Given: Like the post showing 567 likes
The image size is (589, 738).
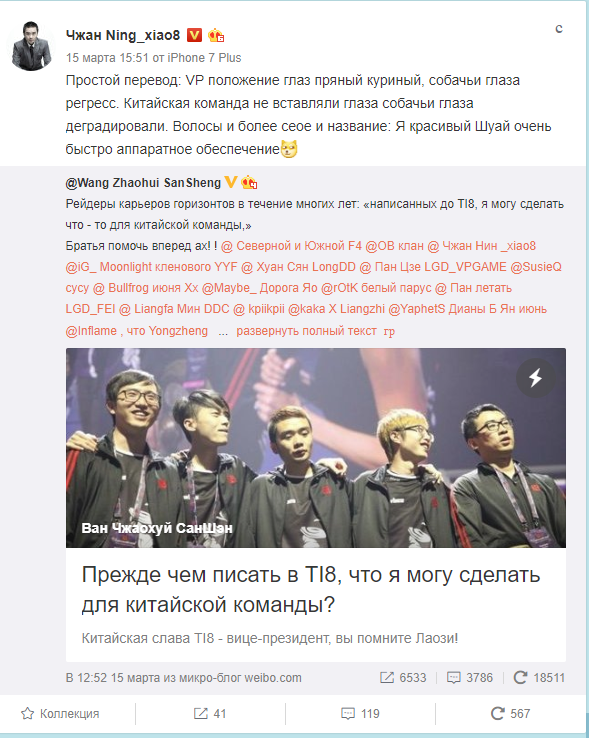Looking at the screenshot, I should [x=510, y=714].
